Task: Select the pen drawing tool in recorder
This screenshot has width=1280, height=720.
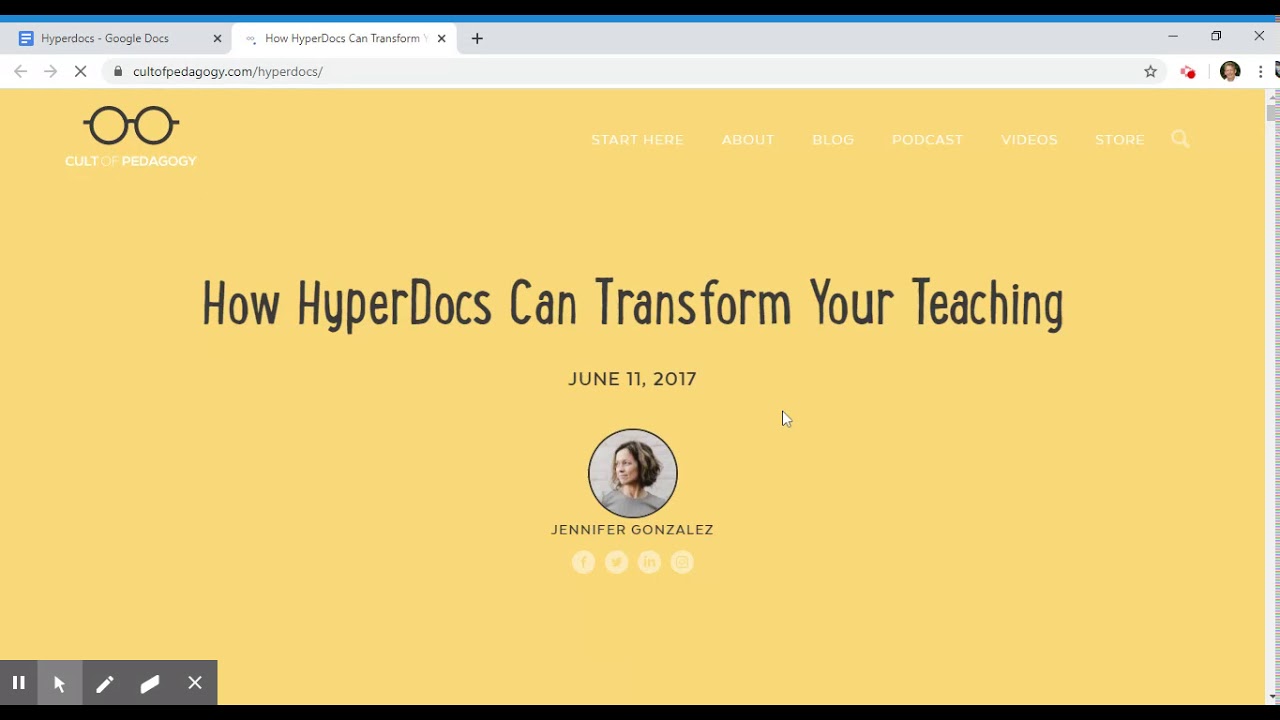Action: coord(105,683)
